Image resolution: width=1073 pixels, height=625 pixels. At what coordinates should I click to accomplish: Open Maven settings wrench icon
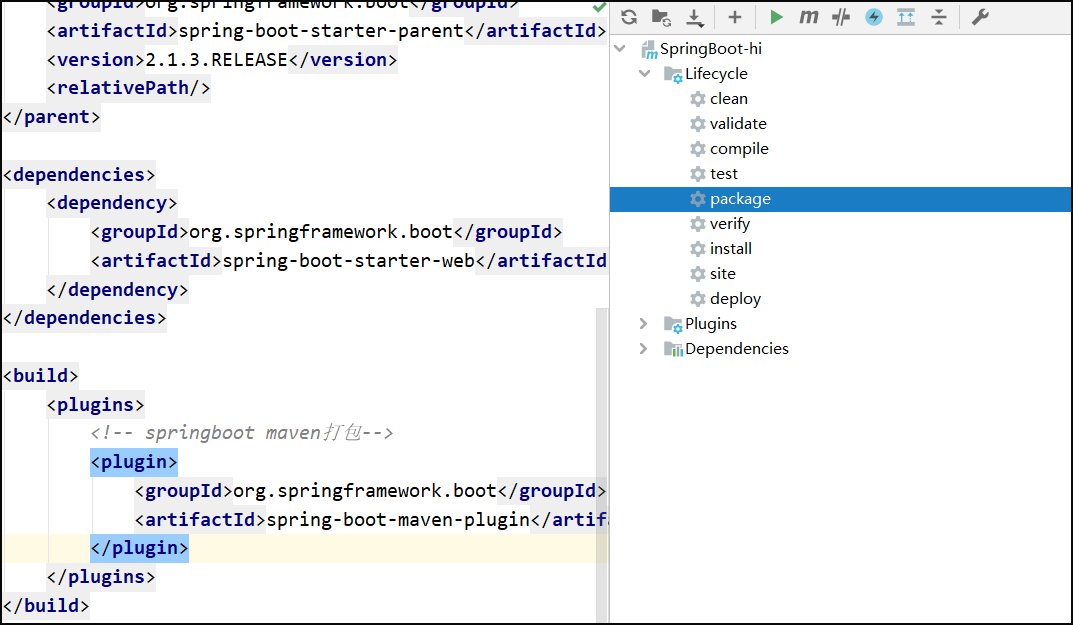click(980, 17)
